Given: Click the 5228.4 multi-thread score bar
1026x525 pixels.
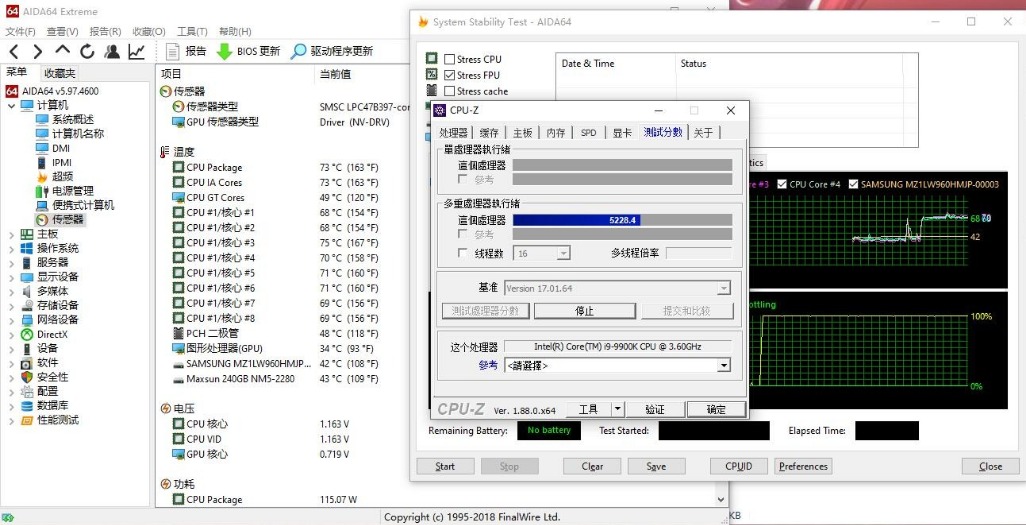Looking at the screenshot, I should coord(622,220).
